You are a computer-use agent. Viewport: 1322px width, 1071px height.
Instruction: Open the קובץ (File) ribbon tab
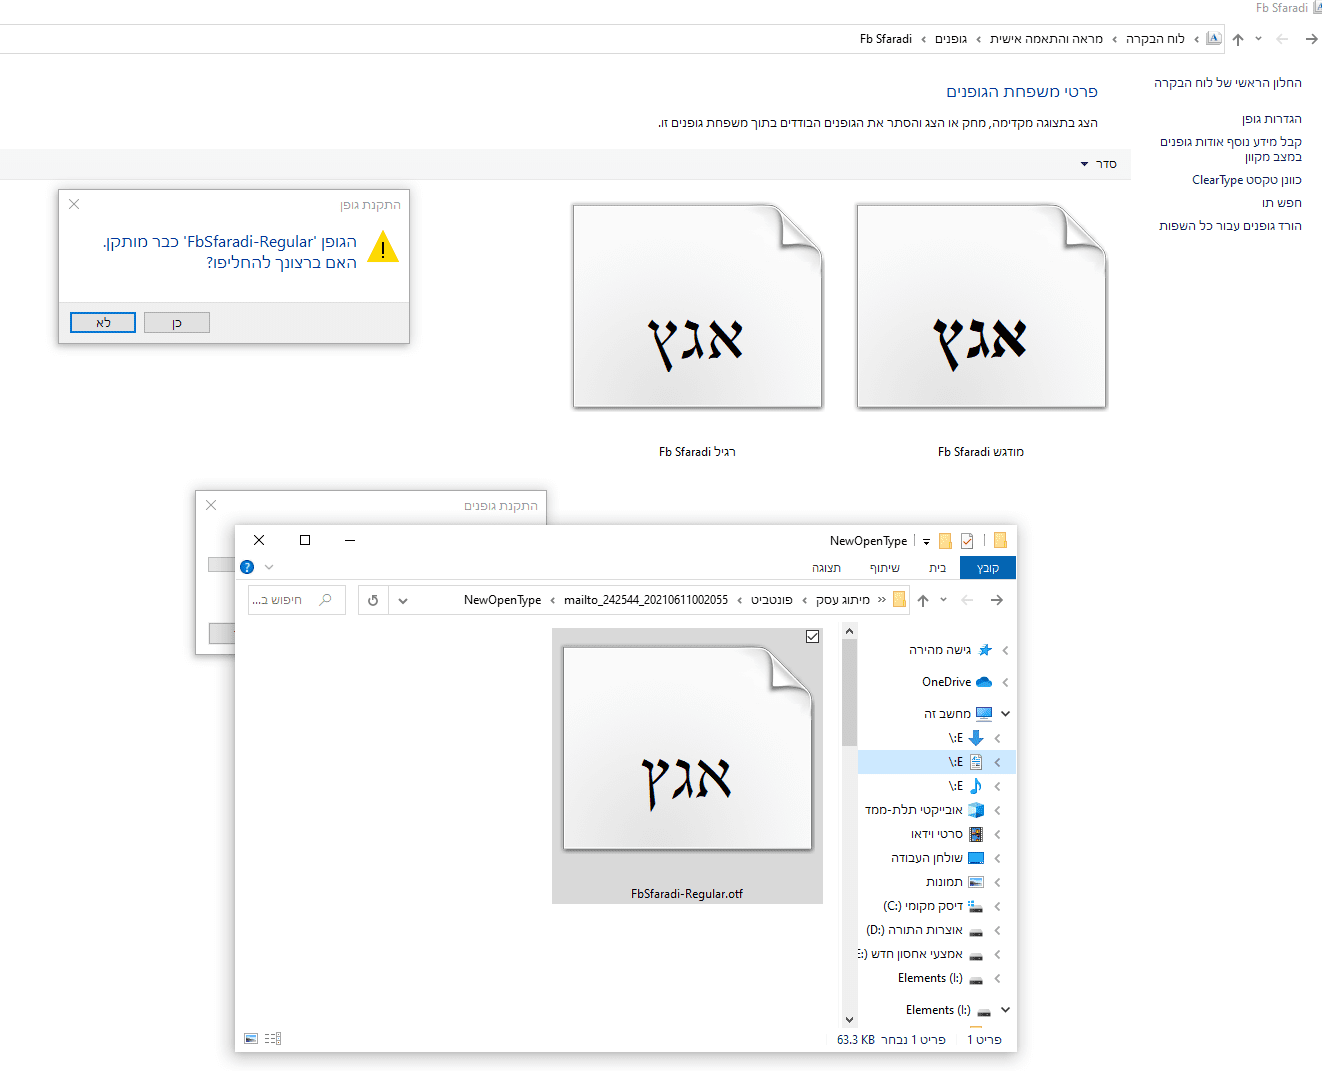(x=988, y=568)
